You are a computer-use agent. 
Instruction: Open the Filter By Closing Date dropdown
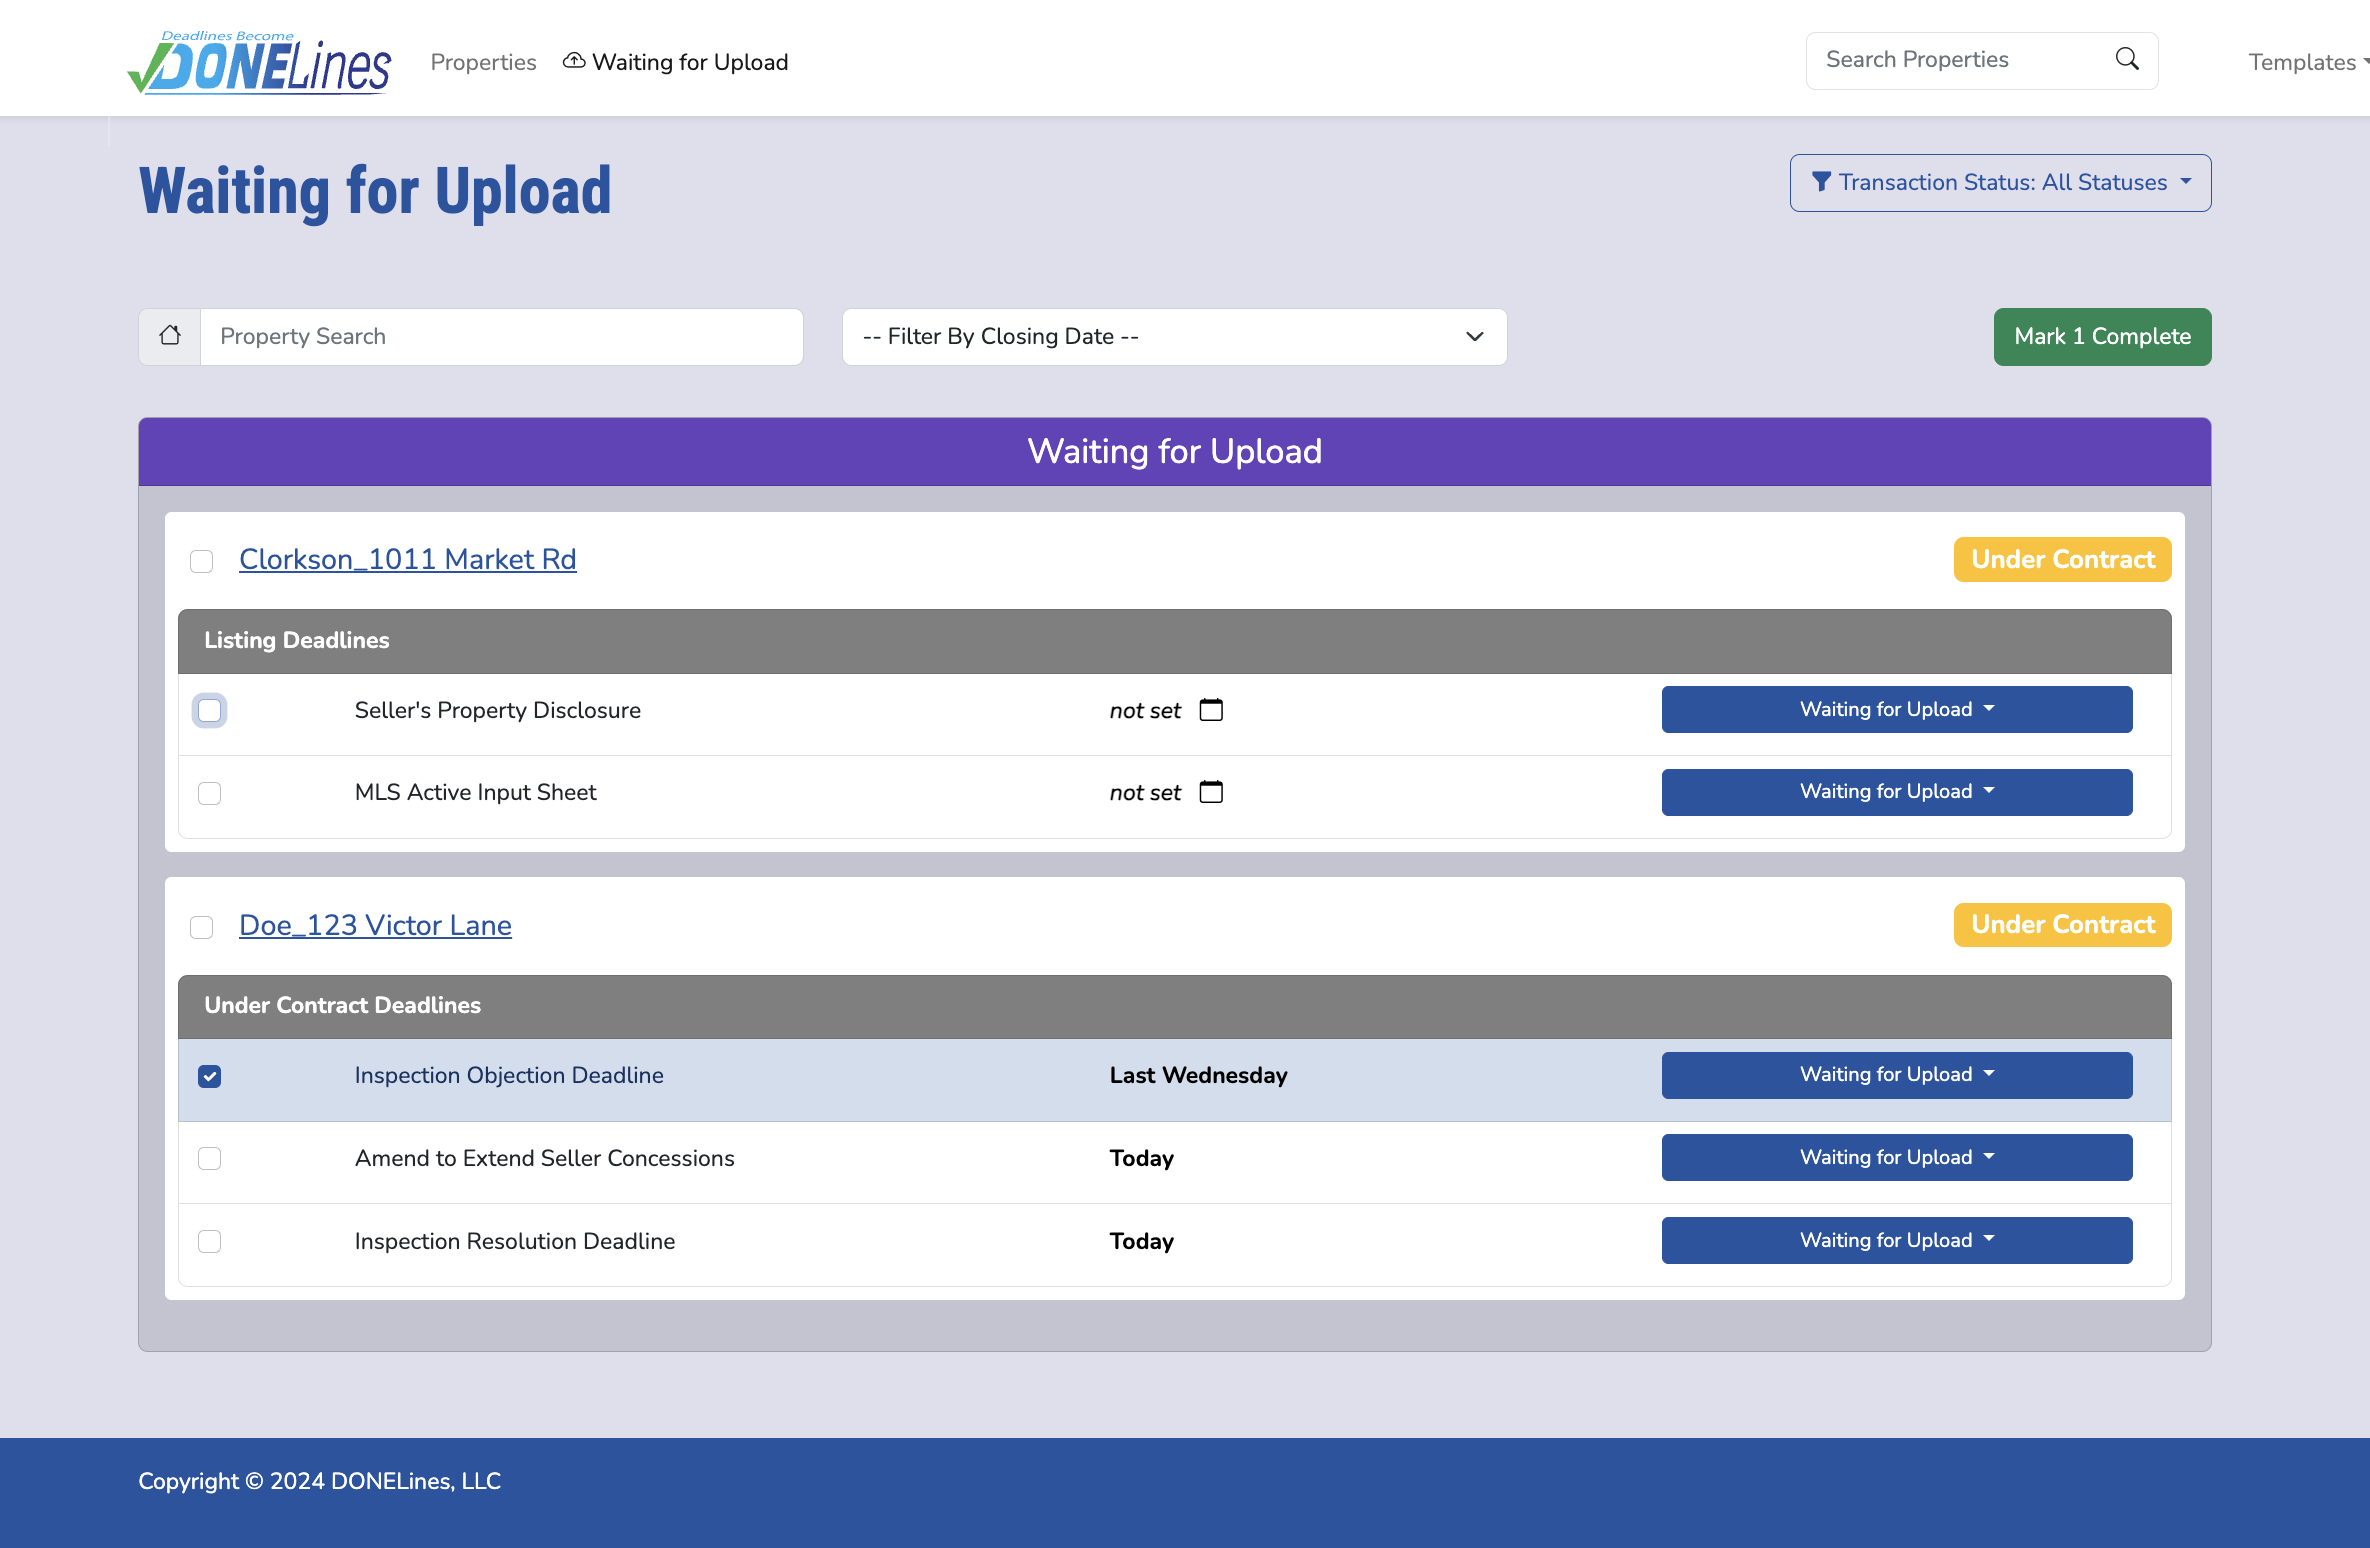(x=1173, y=336)
